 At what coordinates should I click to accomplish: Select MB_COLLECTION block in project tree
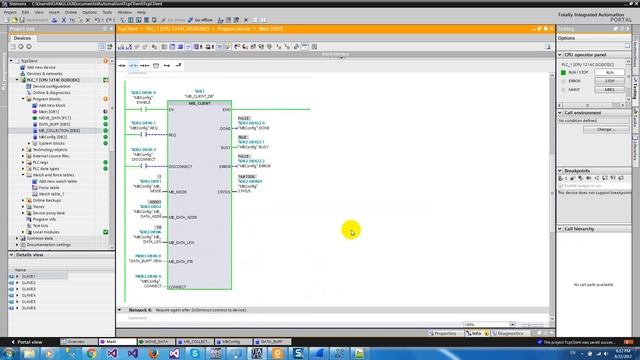(x=59, y=131)
